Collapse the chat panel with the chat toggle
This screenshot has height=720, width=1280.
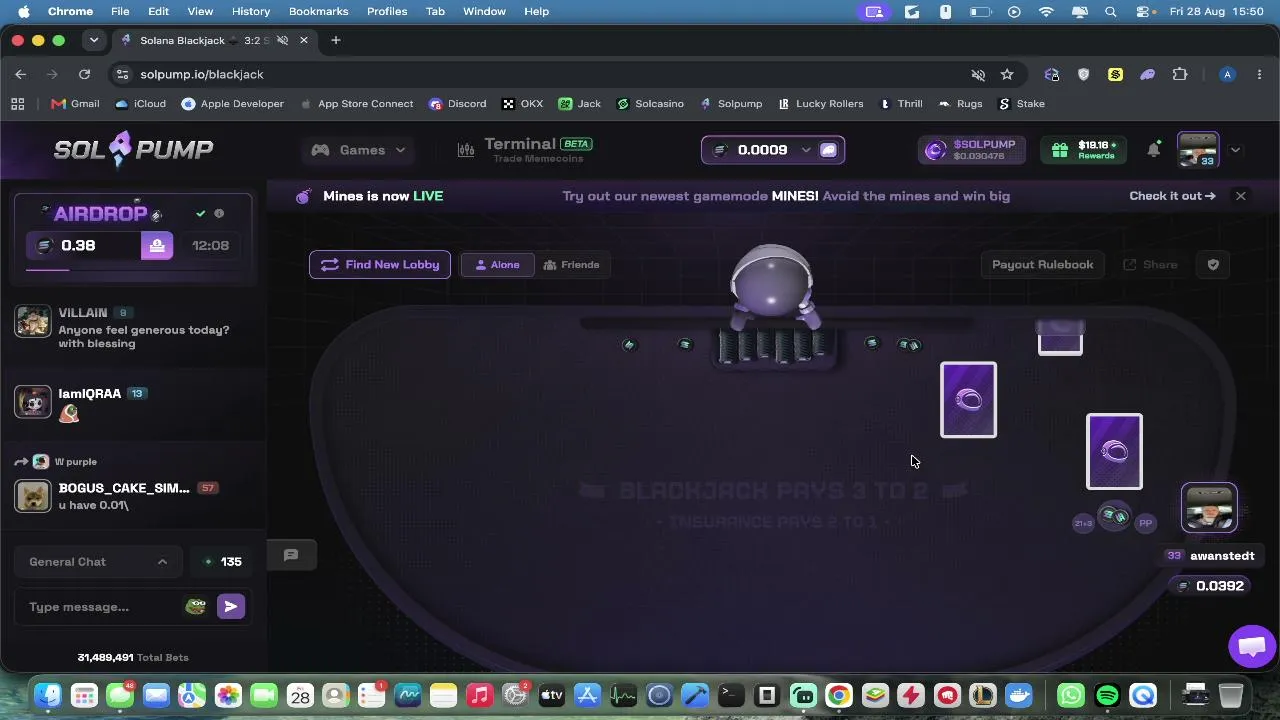click(x=291, y=556)
